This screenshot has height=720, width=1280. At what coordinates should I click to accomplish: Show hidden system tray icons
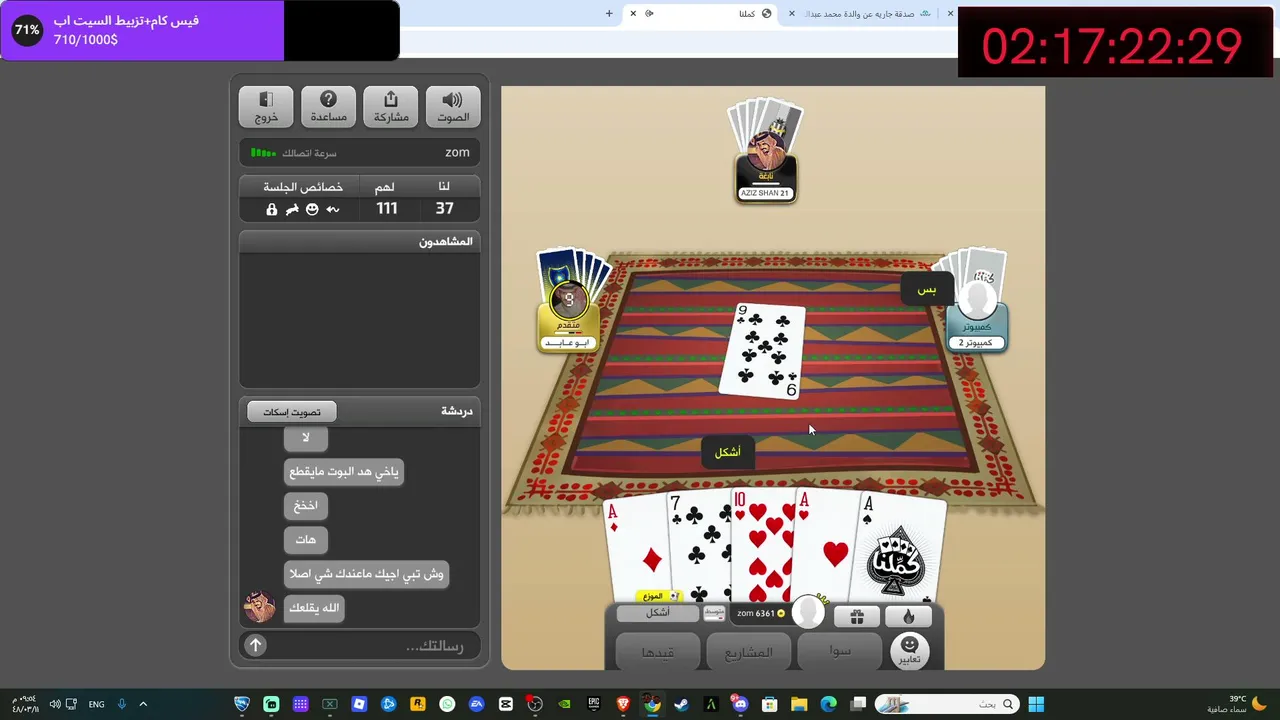click(143, 704)
